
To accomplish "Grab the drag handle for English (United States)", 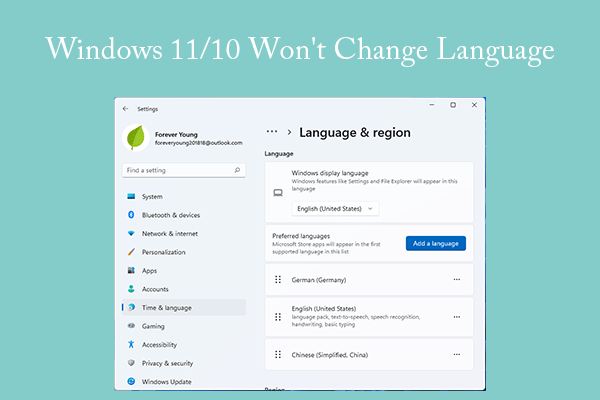I will pos(278,317).
